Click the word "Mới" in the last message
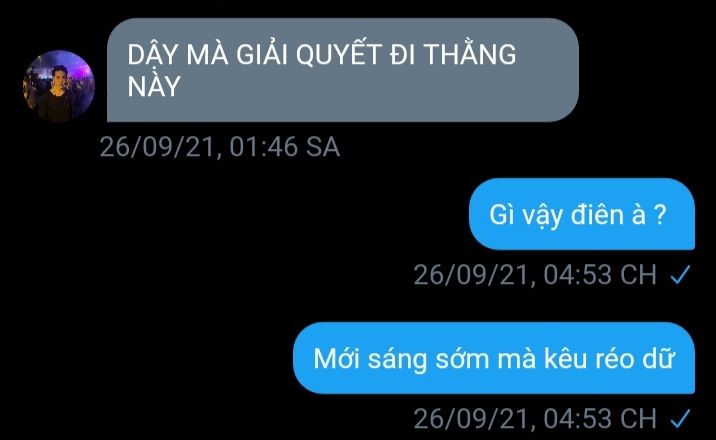716x440 pixels. (337, 358)
